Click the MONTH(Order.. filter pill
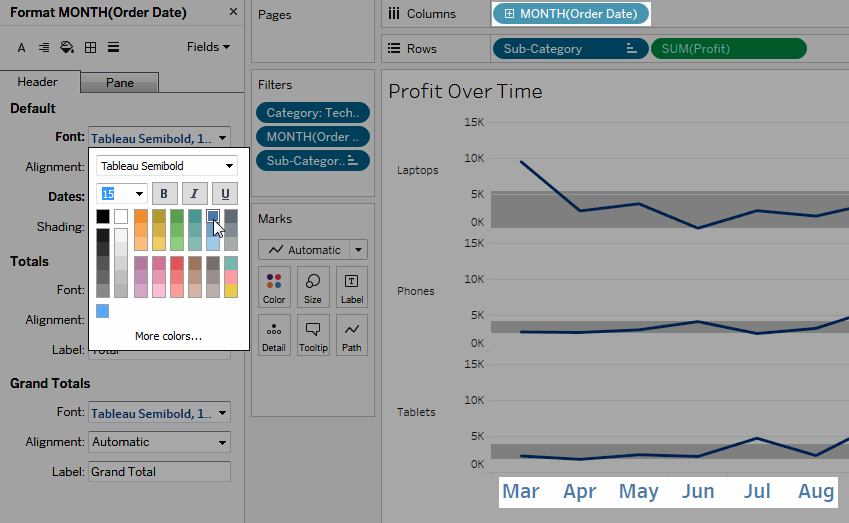 (313, 136)
